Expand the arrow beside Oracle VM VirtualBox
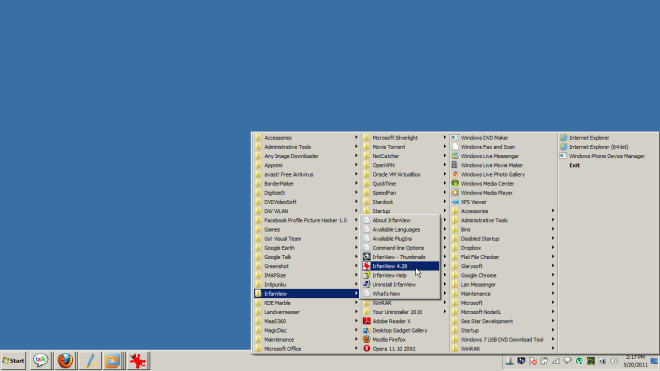The height and width of the screenshot is (371, 660). (x=444, y=174)
